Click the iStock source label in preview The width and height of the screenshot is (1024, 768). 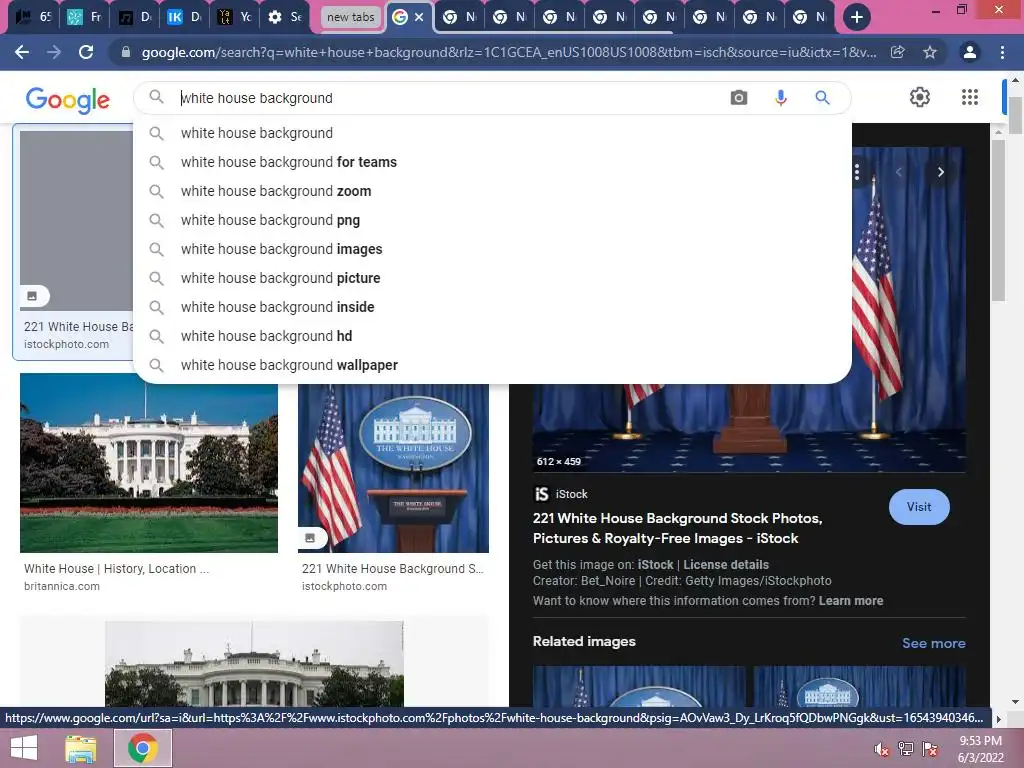click(571, 494)
